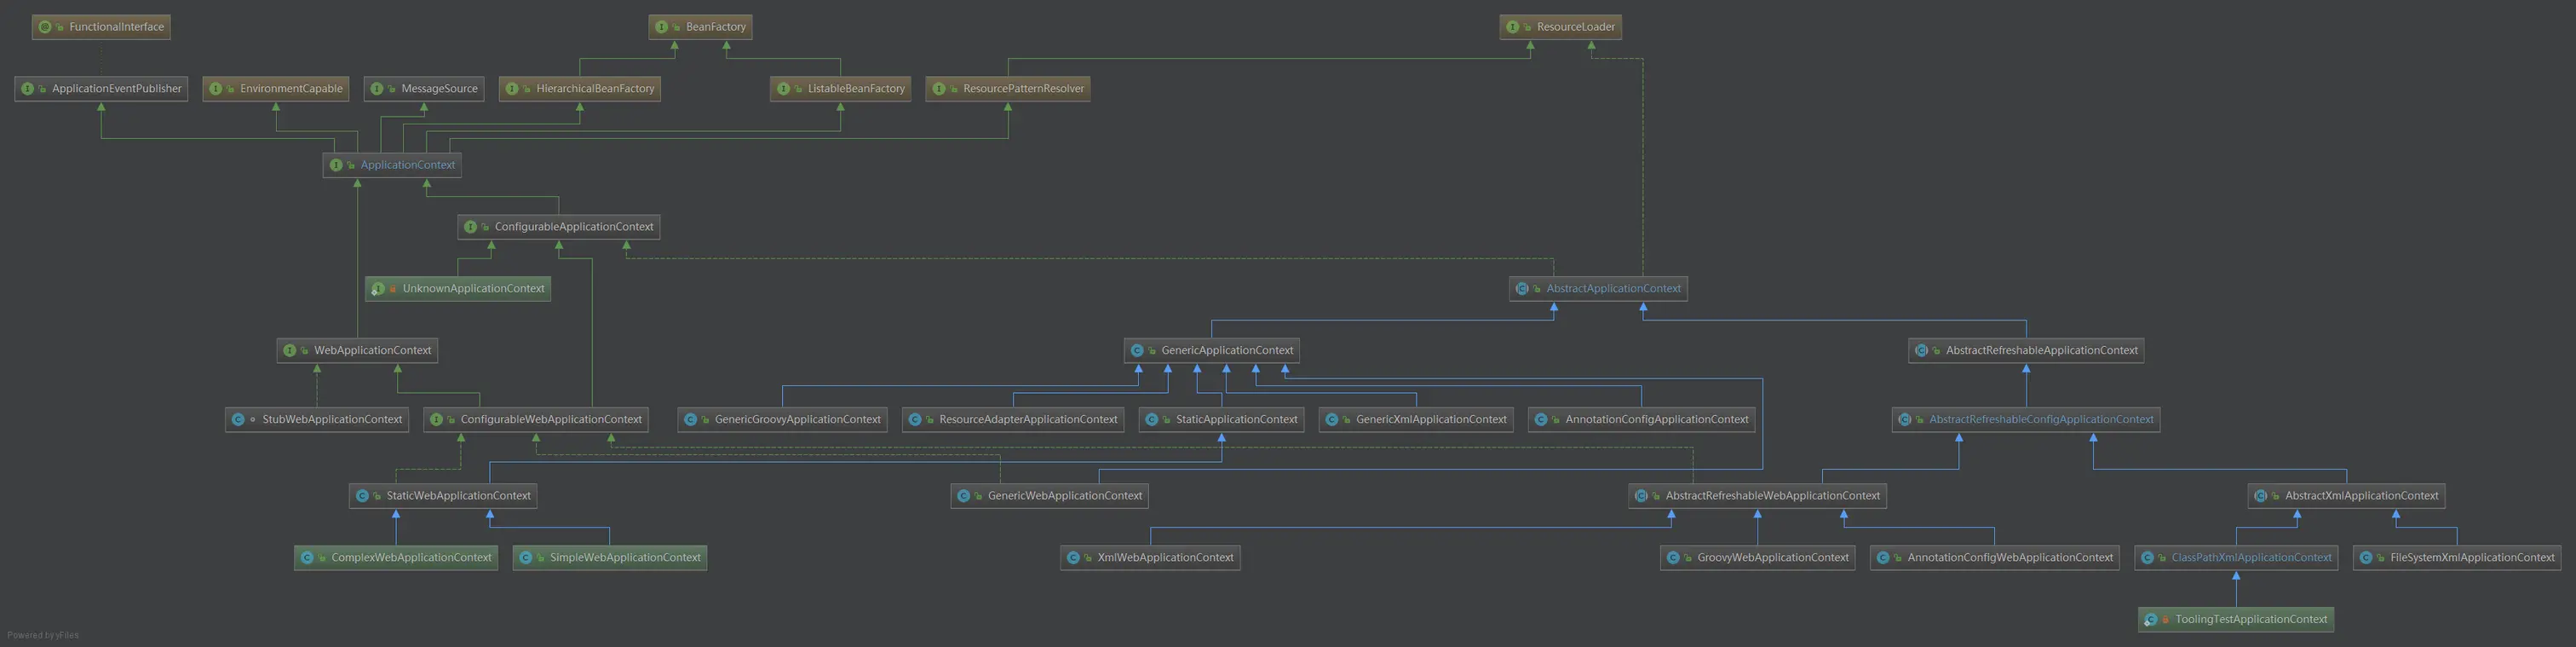Click abstract class icon on AbstractApplicationContext
Viewport: 2576px width, 647px height.
pos(1522,289)
